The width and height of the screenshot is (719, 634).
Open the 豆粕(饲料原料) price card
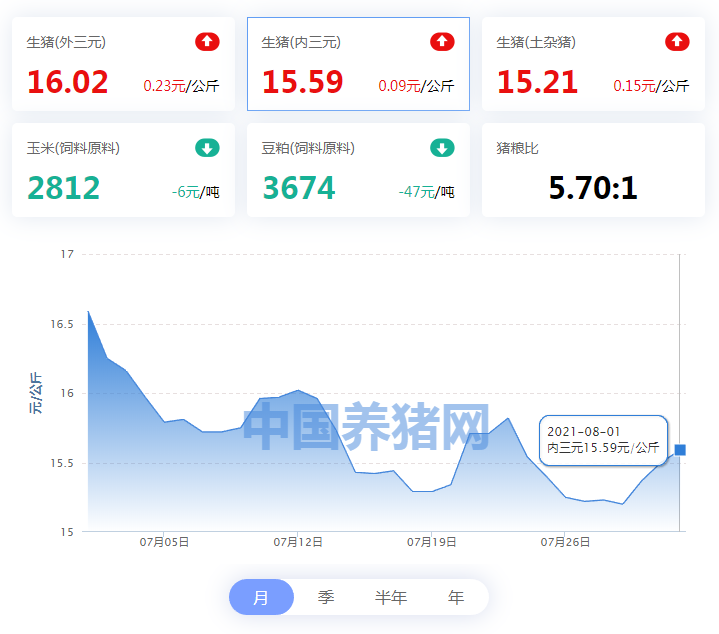point(358,170)
